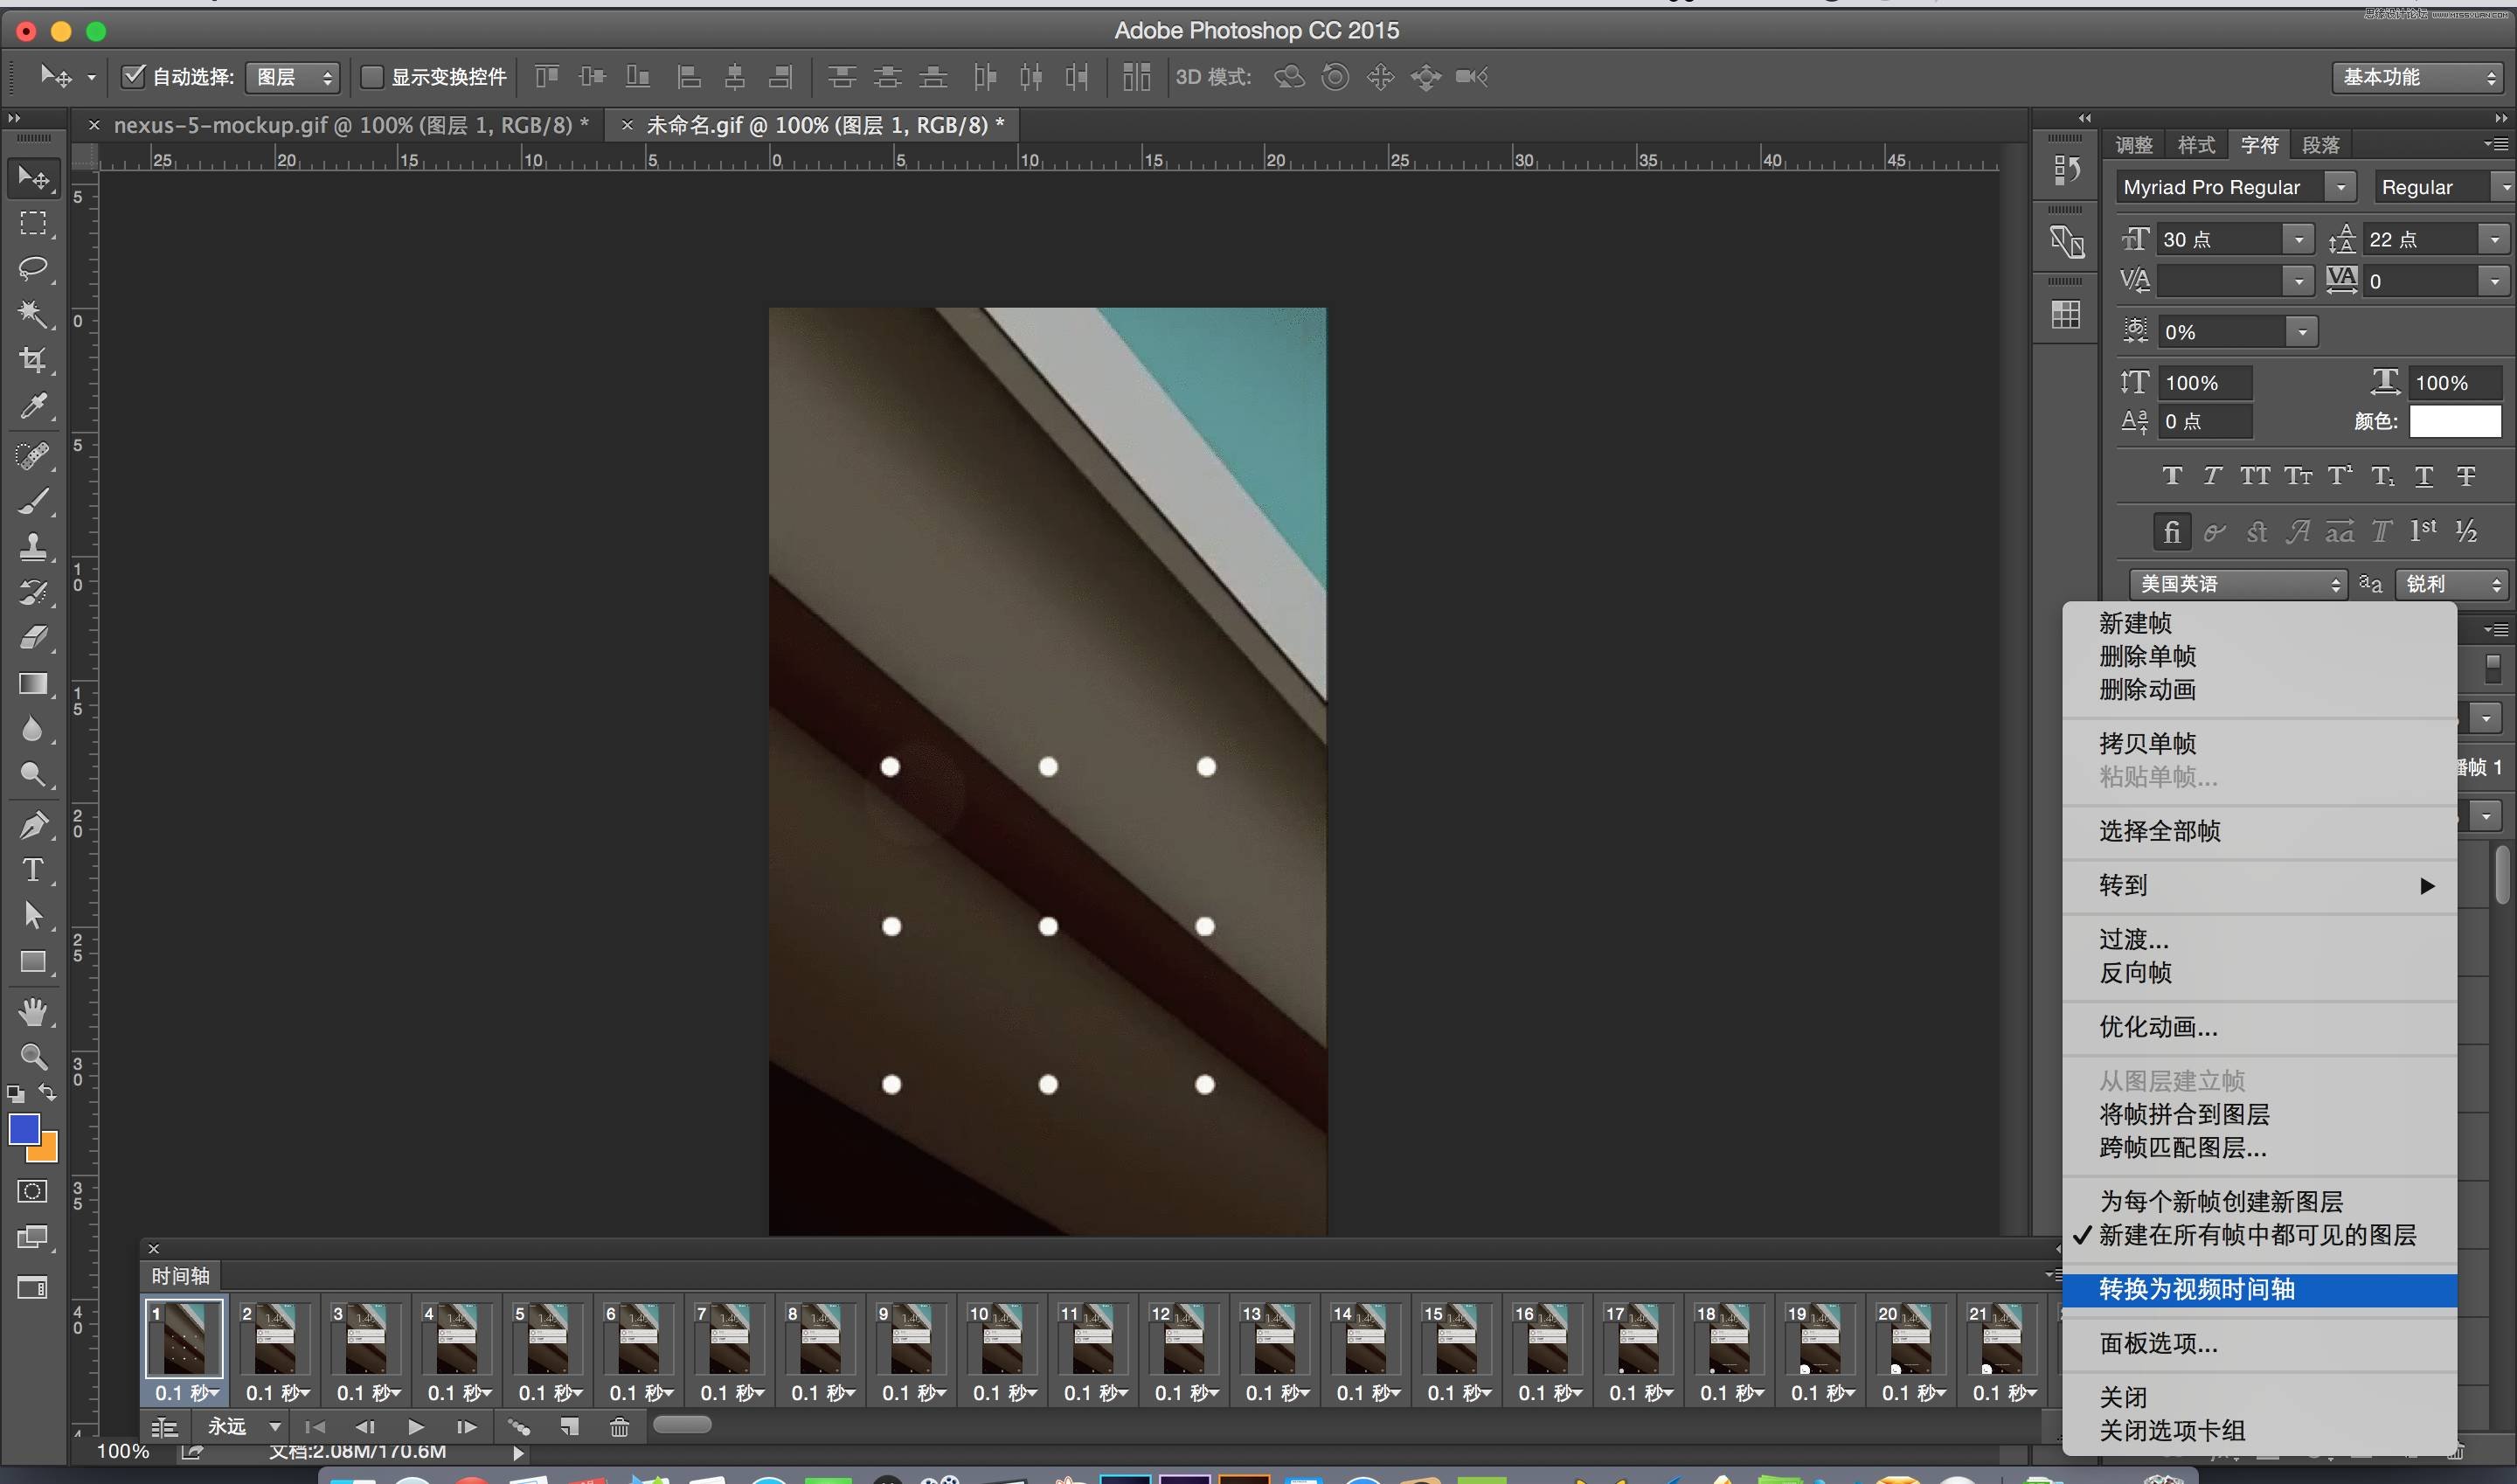Toggle the Auto-Select checkbox
Viewport: 2517px width, 1484px height.
(x=132, y=76)
